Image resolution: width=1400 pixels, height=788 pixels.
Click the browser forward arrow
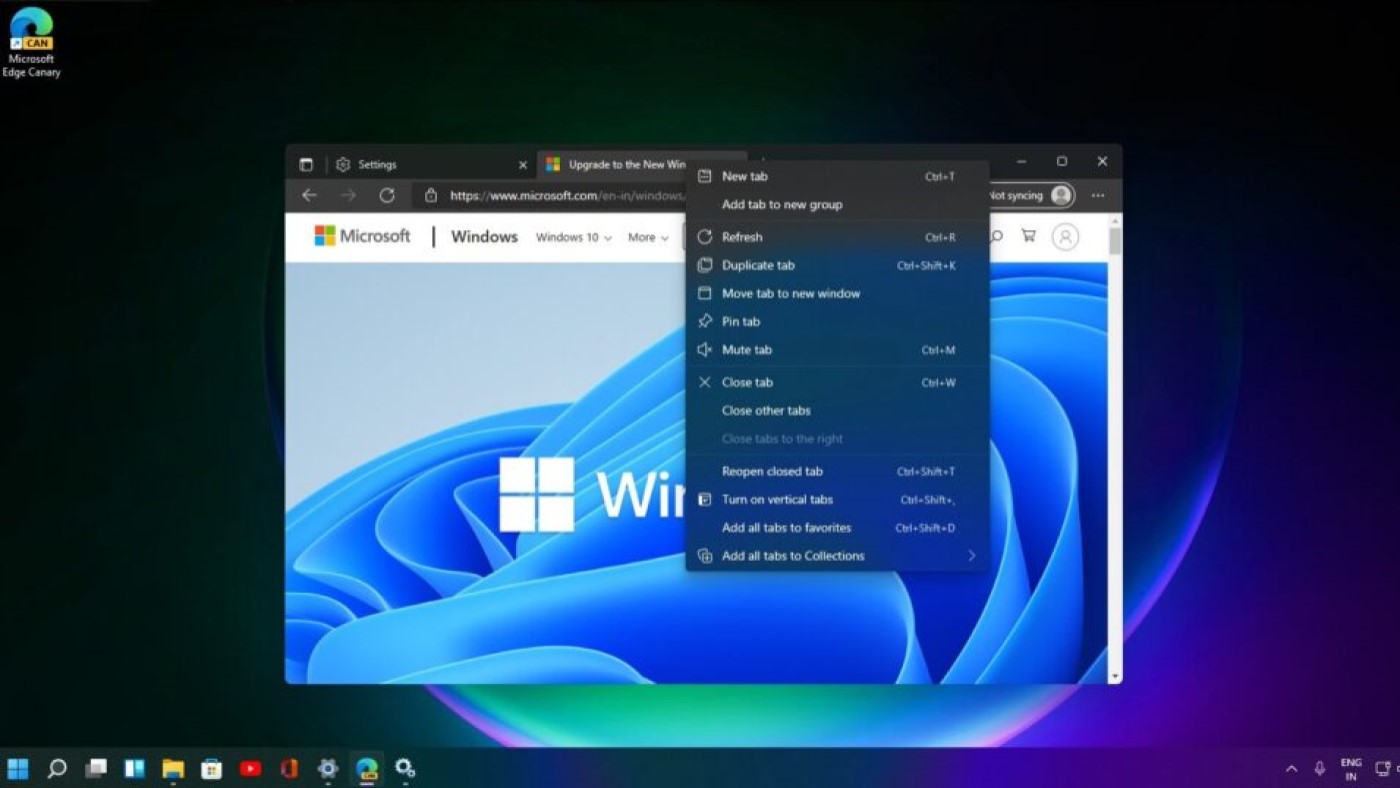(x=348, y=195)
